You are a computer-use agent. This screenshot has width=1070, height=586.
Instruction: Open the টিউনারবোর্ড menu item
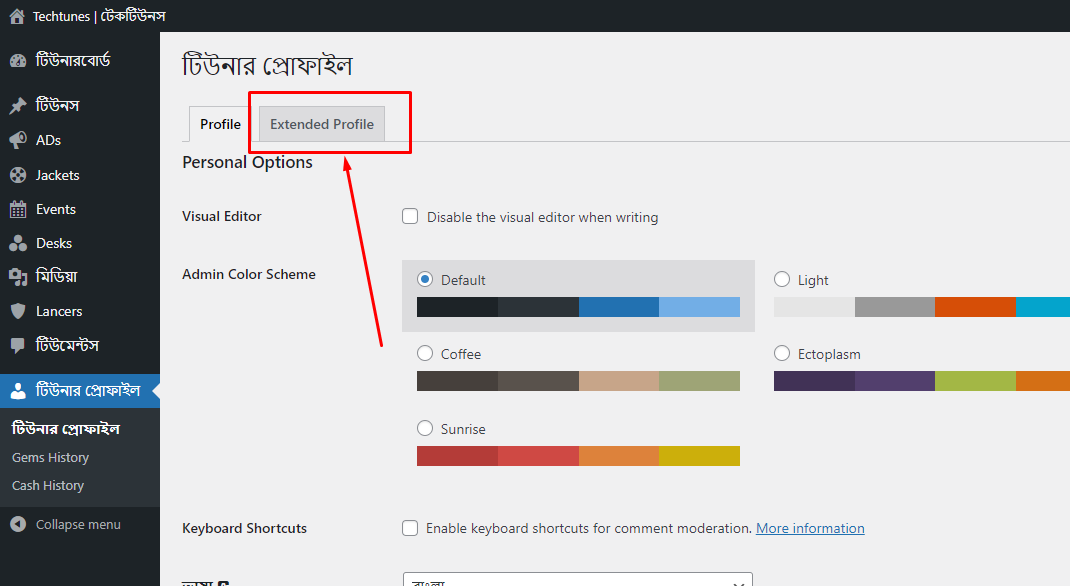73,61
